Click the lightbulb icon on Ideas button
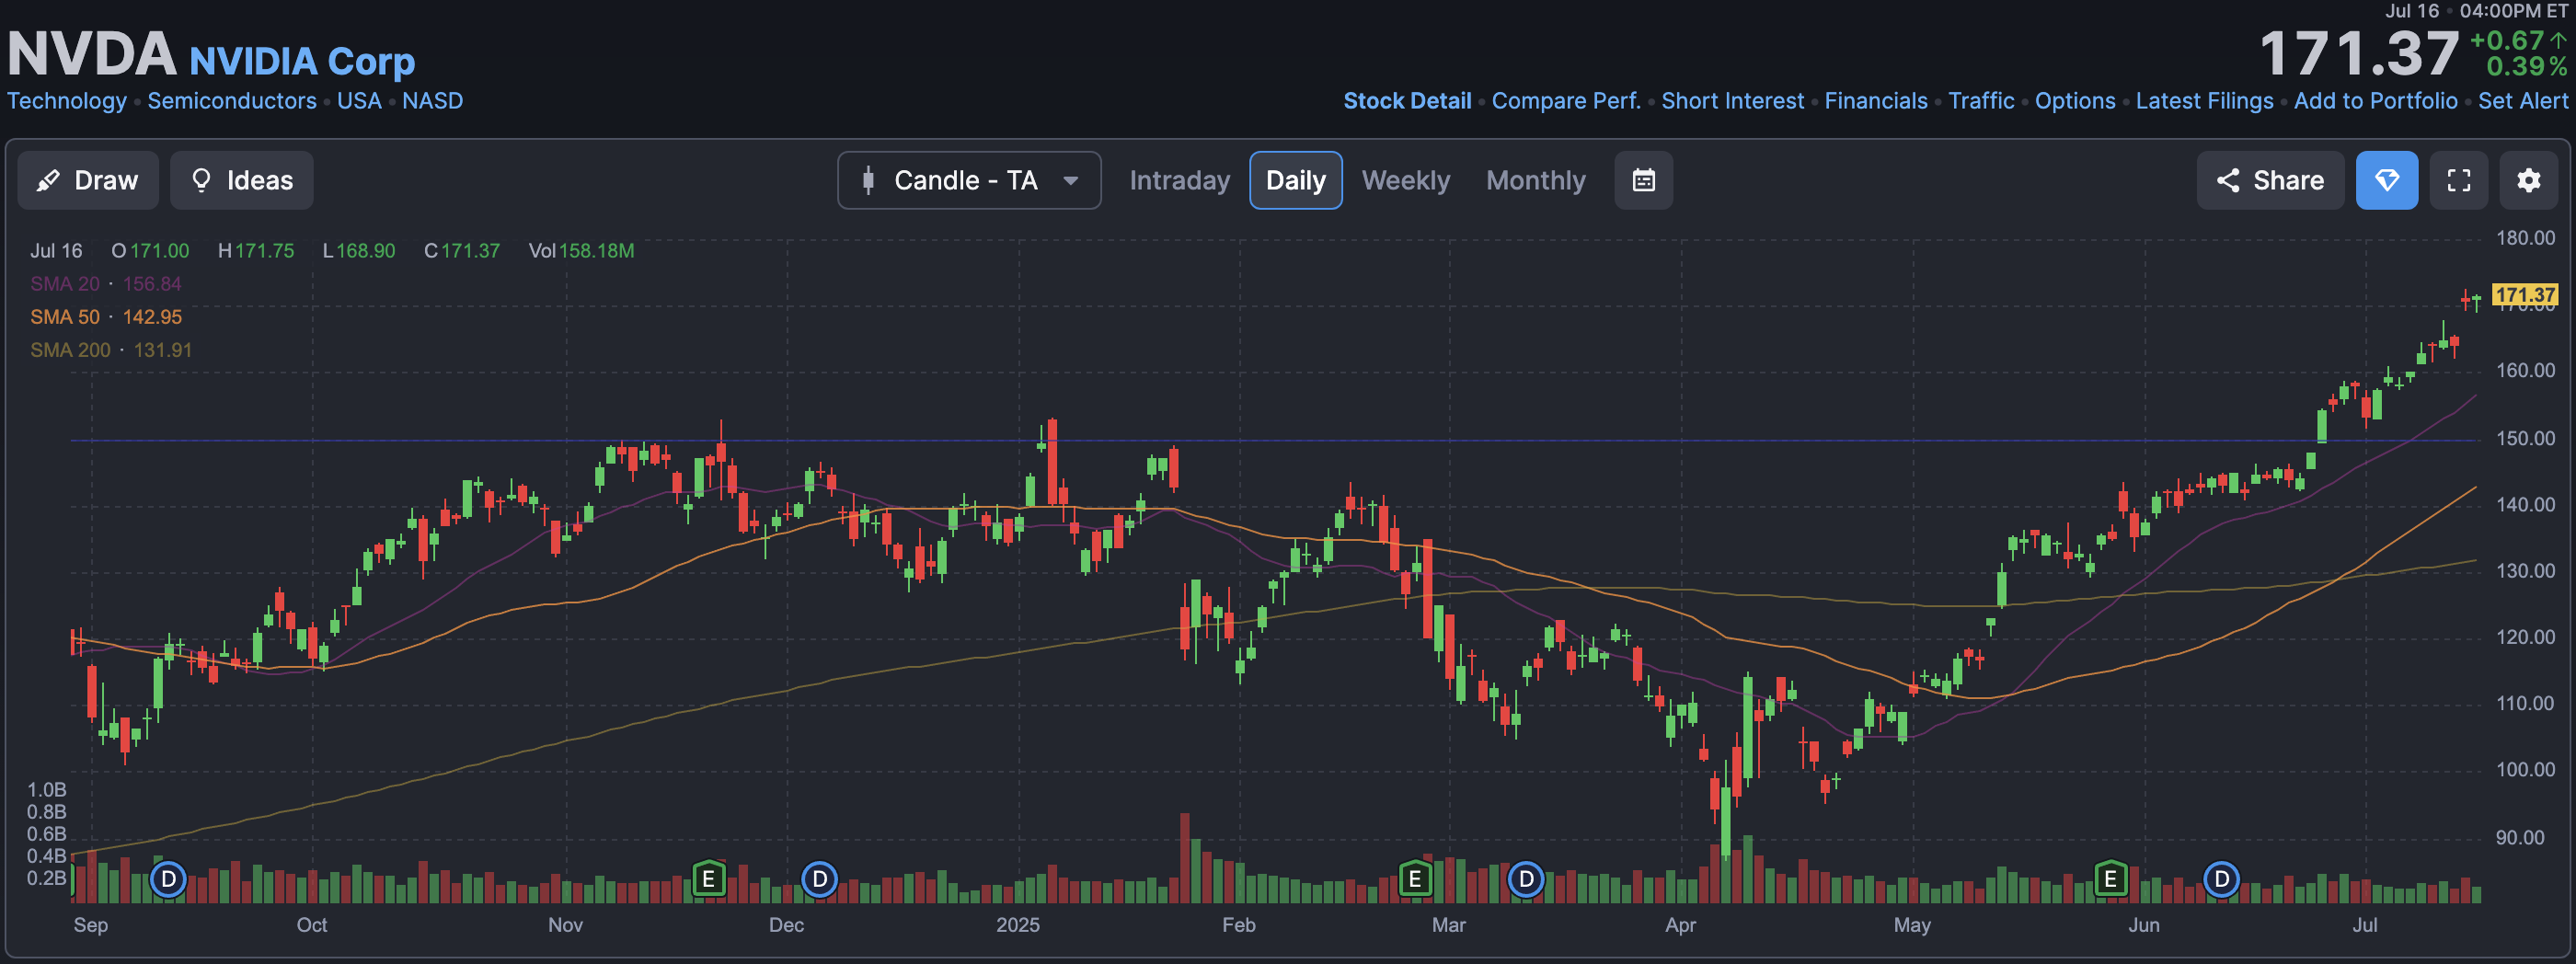 pyautogui.click(x=201, y=180)
